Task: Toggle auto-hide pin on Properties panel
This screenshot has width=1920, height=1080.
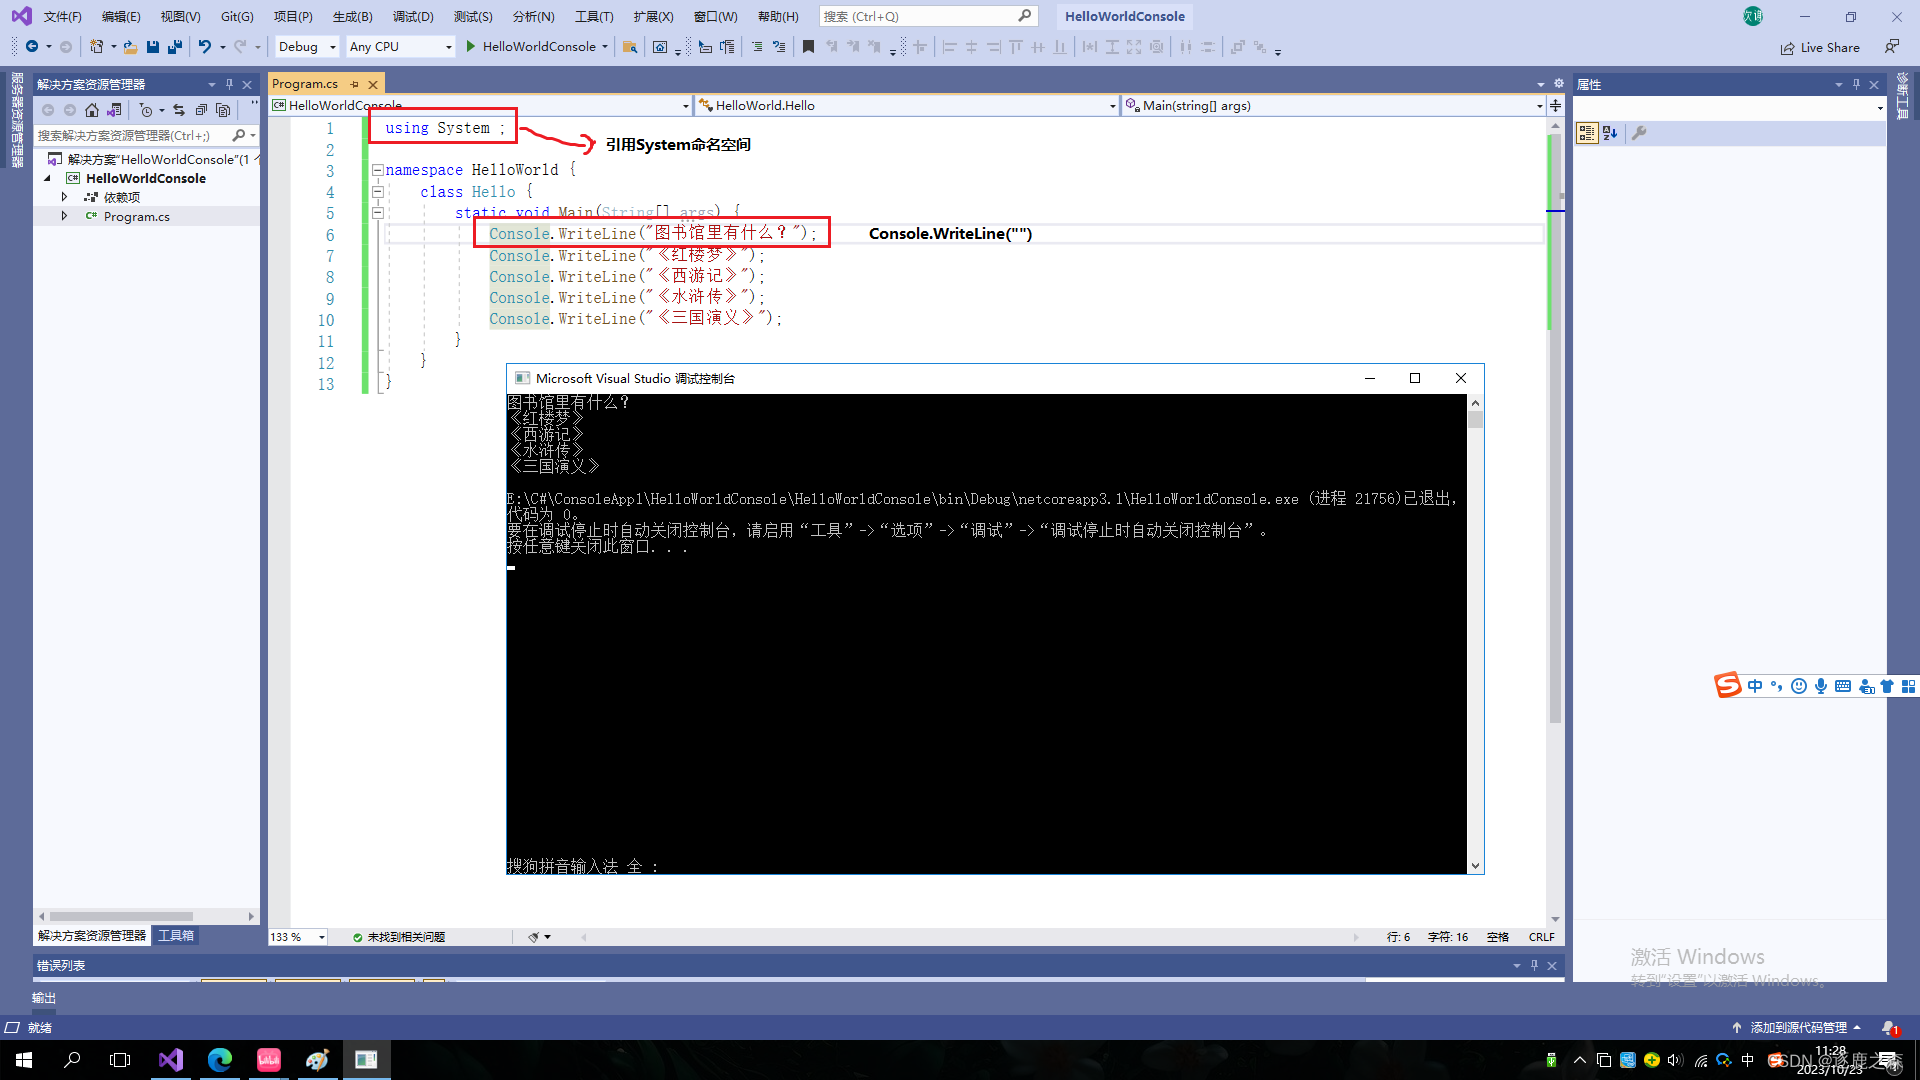Action: click(1856, 84)
